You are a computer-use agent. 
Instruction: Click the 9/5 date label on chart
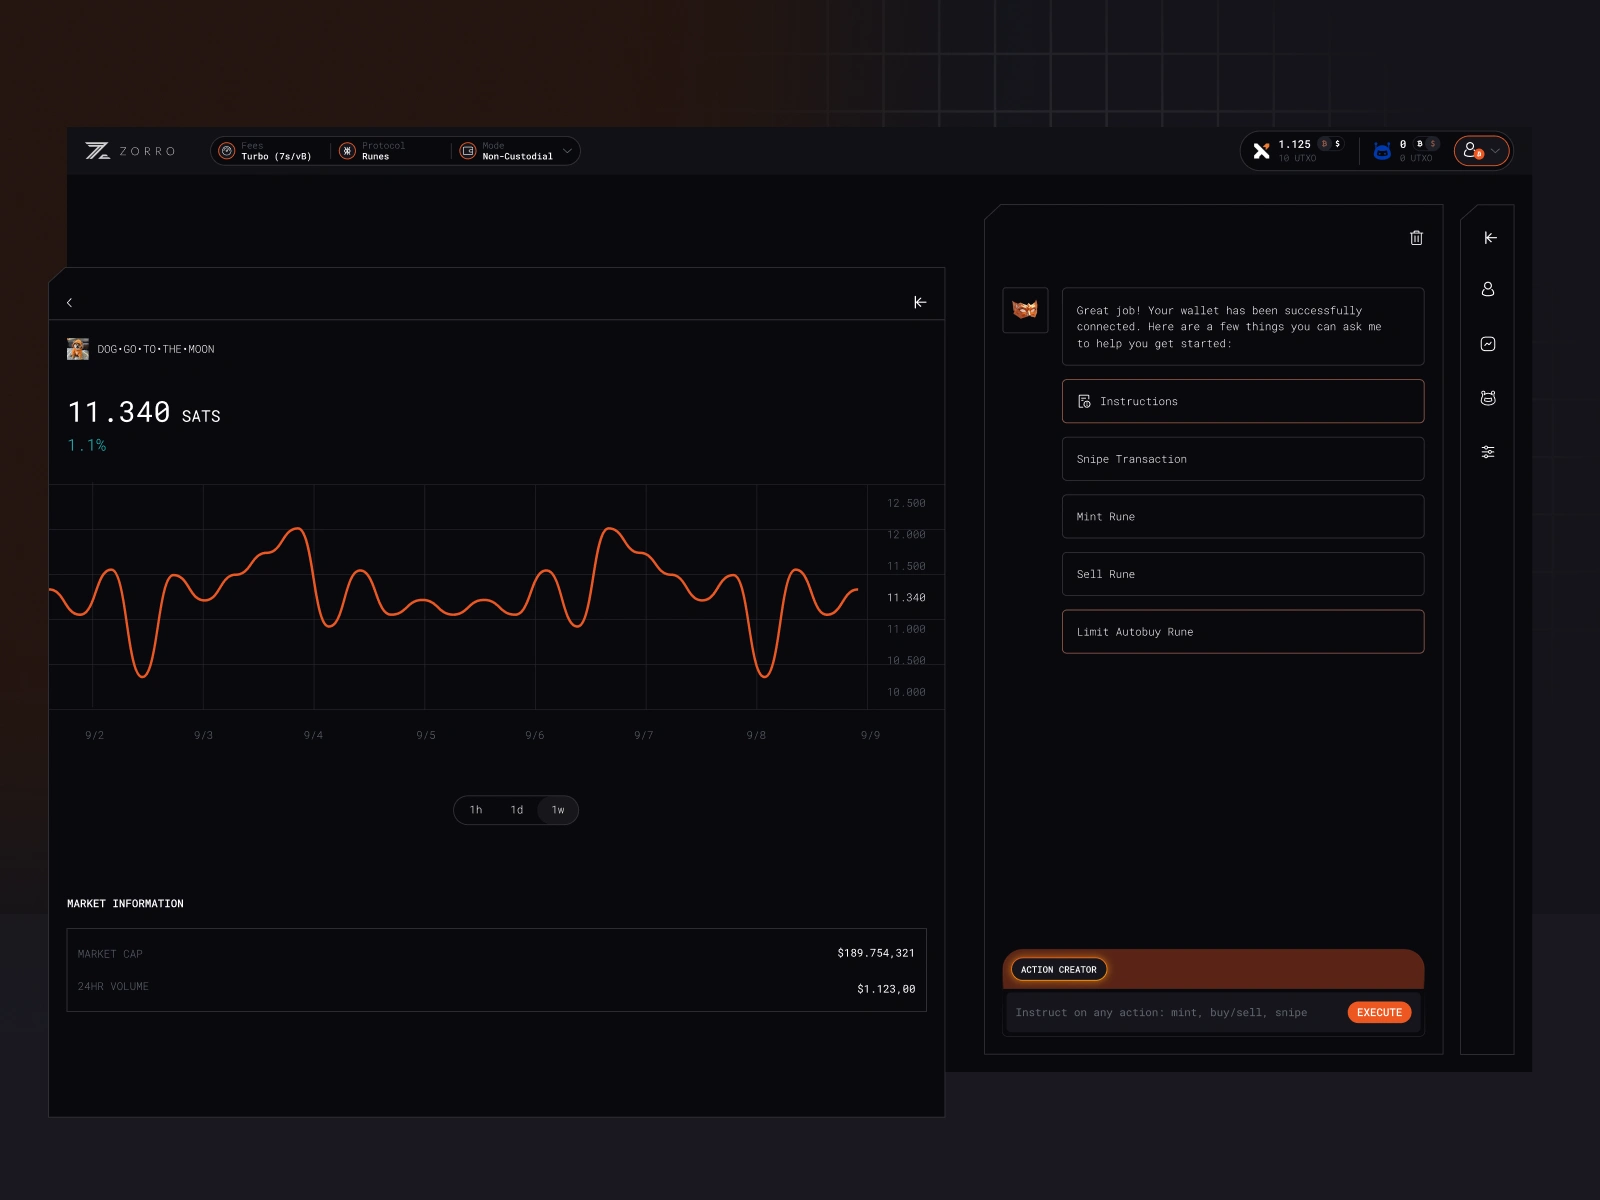click(426, 735)
